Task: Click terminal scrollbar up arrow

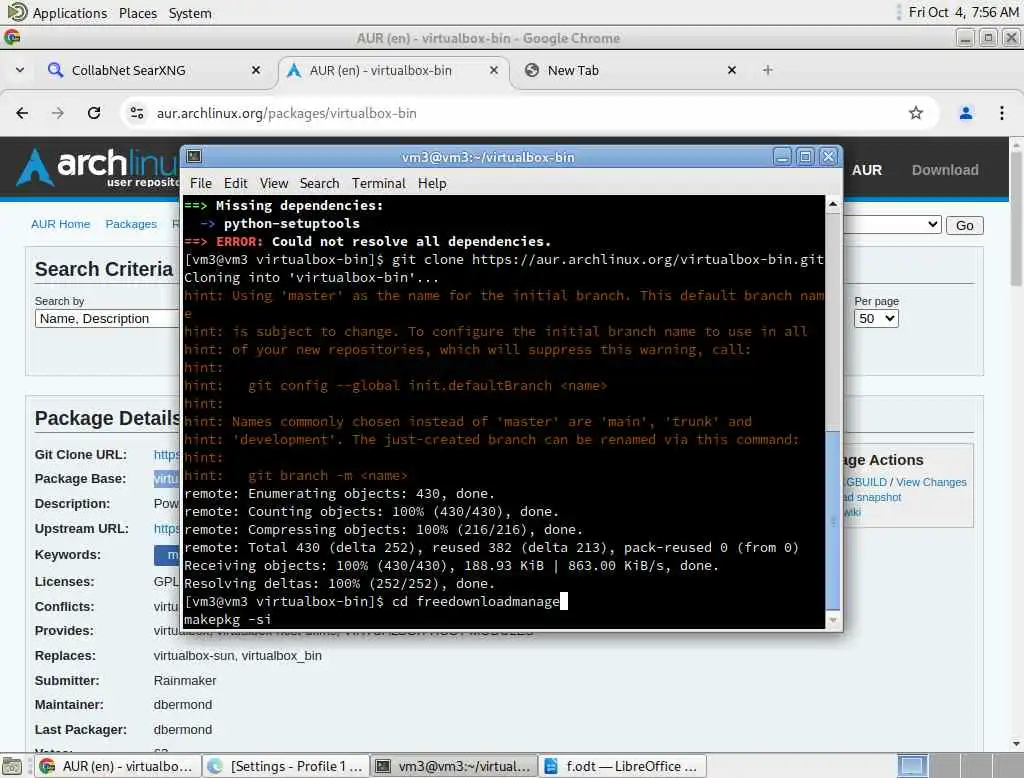Action: coord(833,204)
